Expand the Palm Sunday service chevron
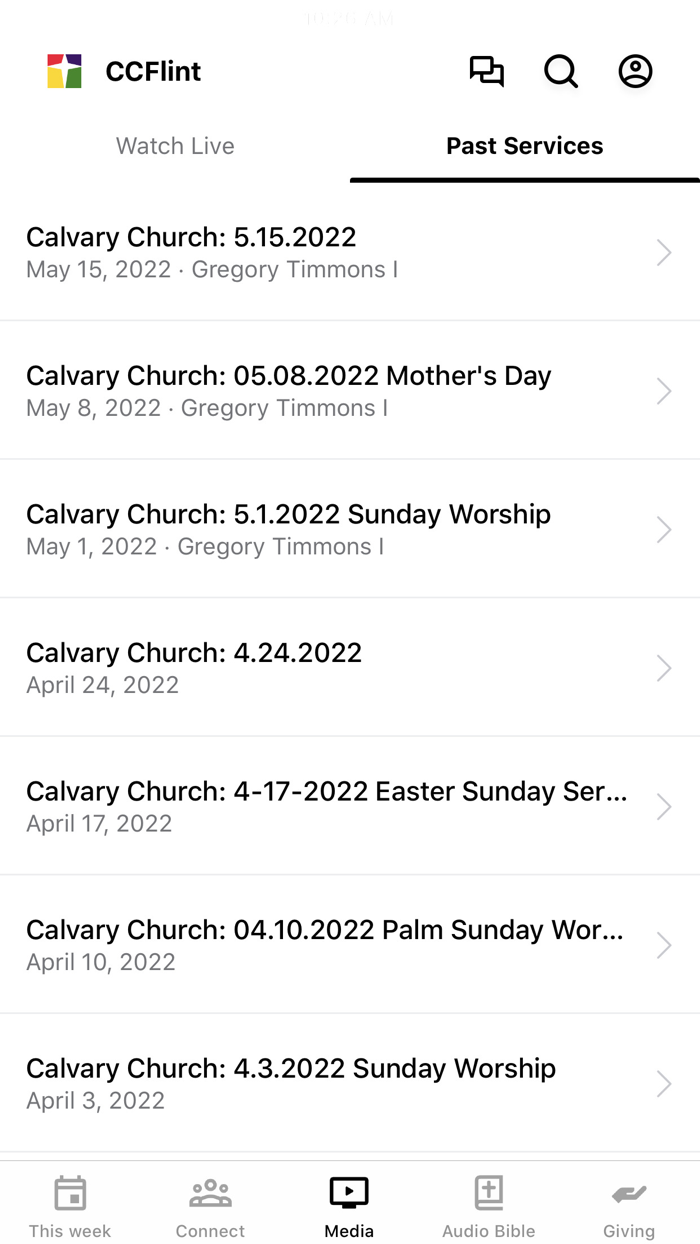Viewport: 700px width, 1244px height. click(663, 944)
